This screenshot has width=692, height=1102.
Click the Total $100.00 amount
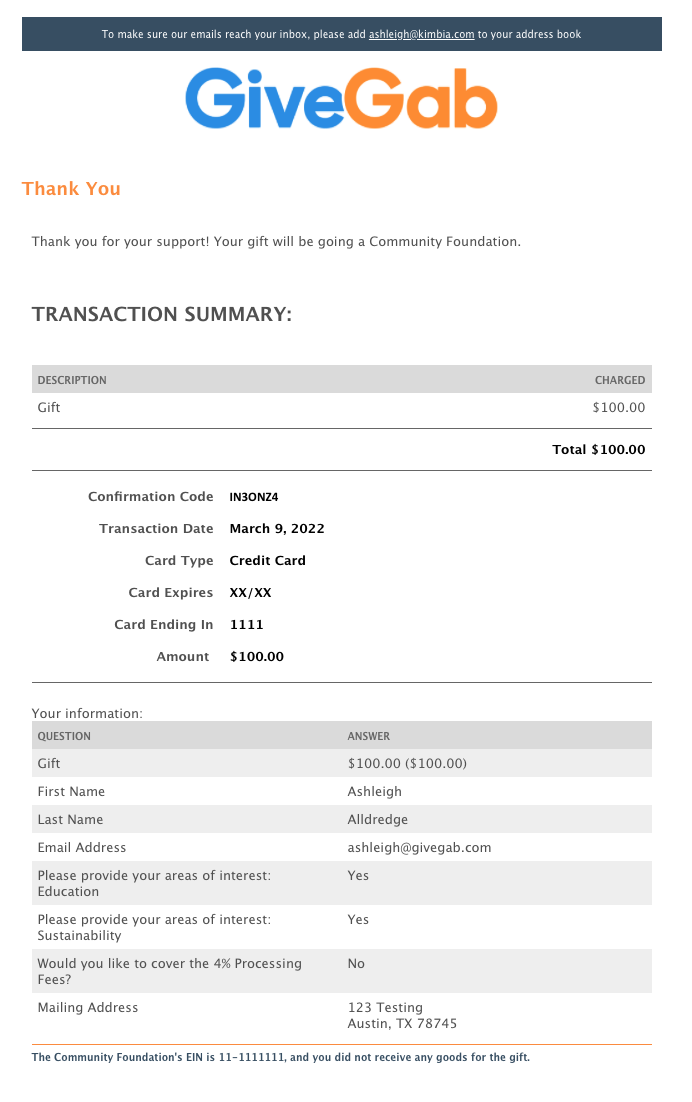[599, 450]
